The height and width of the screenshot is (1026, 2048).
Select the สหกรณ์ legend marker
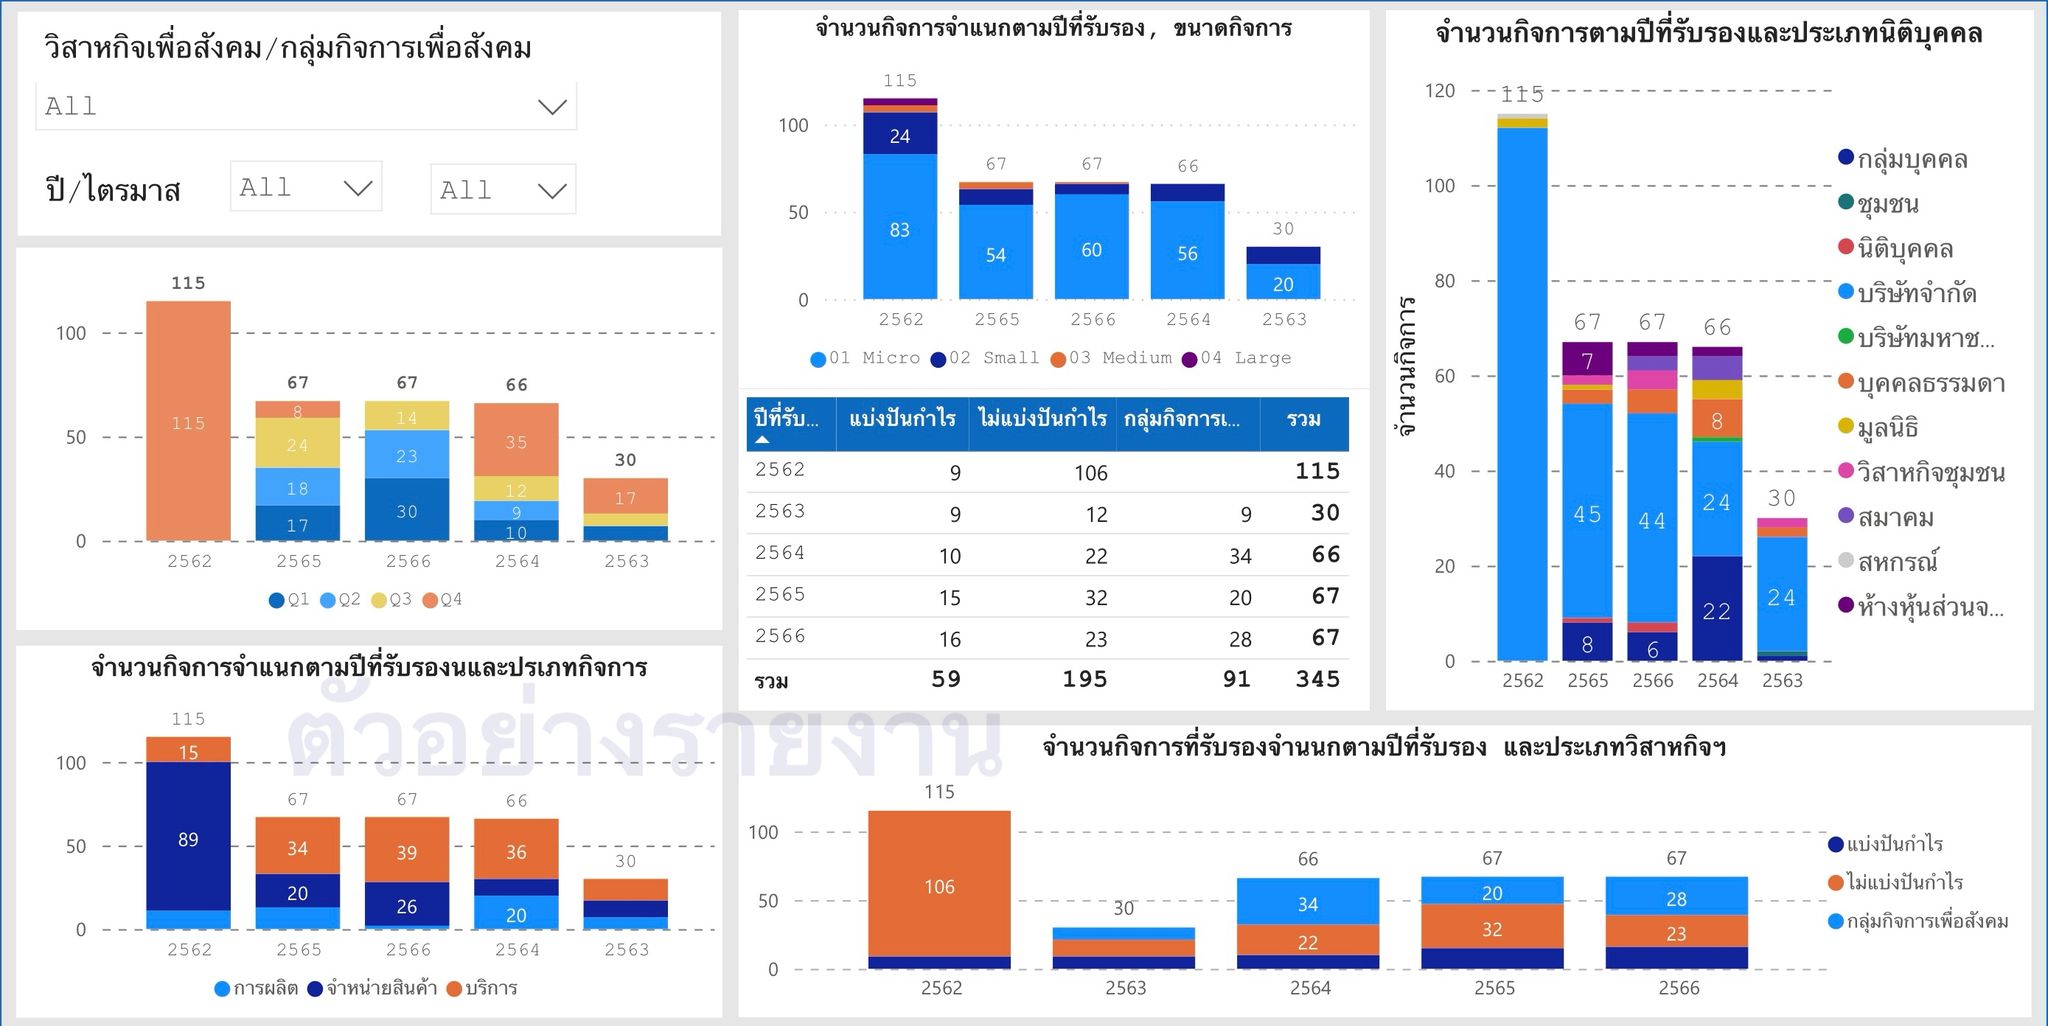pos(1846,561)
